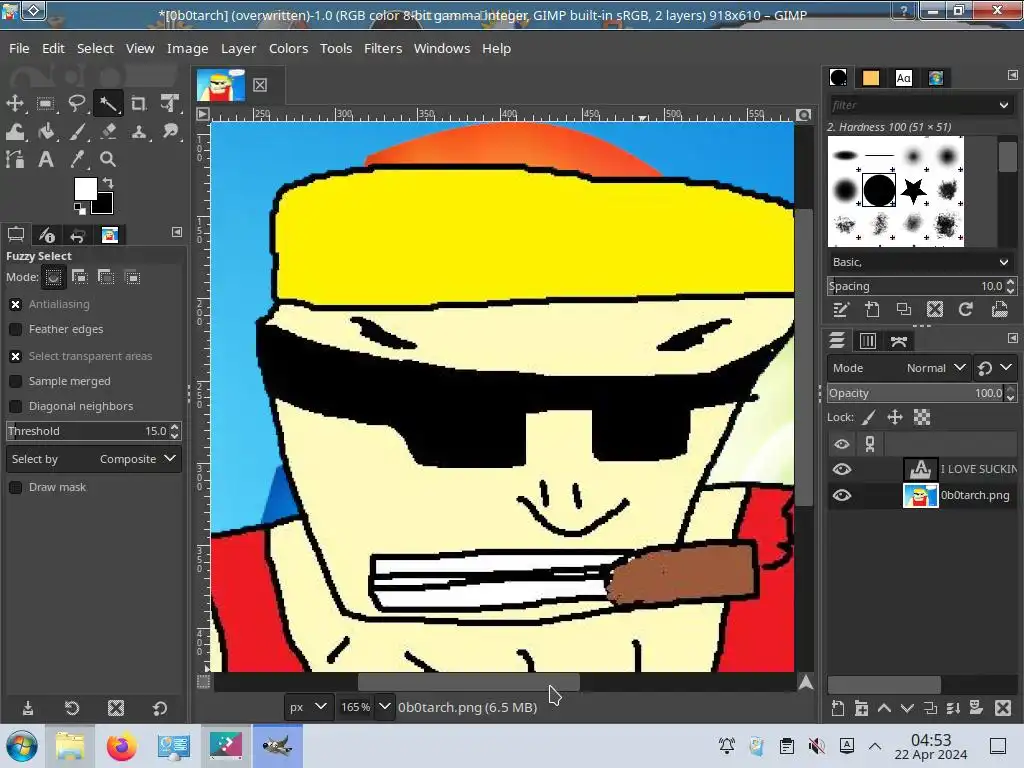Enable the Feather edges checkbox
1024x768 pixels.
click(x=16, y=329)
